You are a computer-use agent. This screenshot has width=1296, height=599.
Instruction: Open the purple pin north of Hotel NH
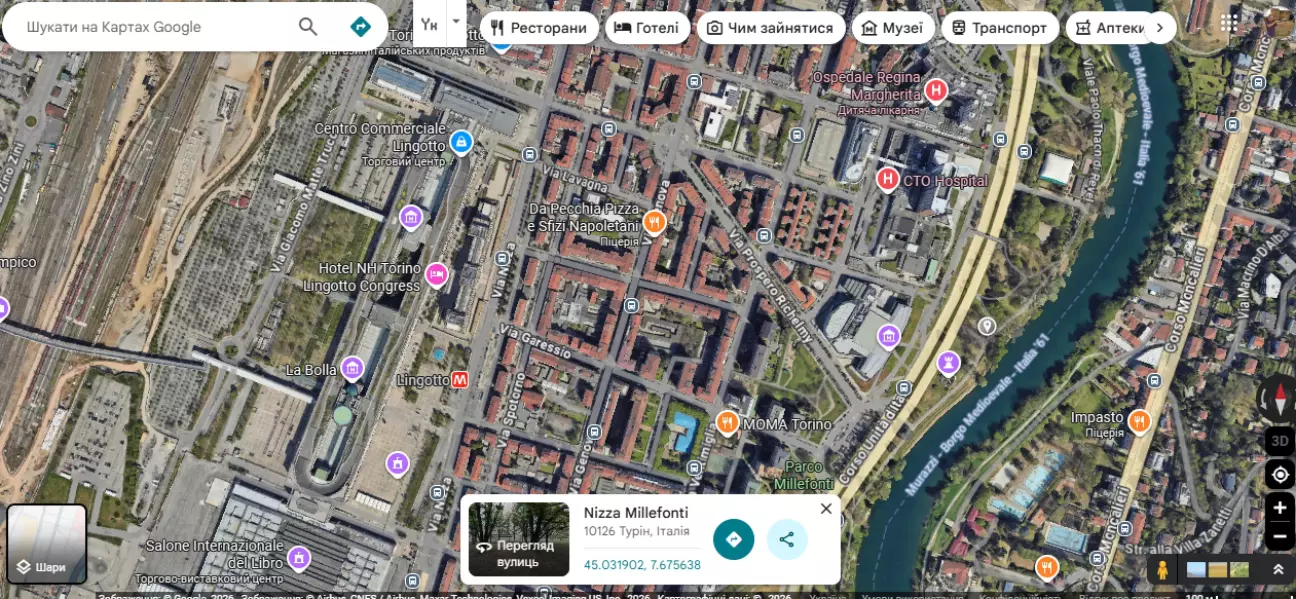(411, 216)
